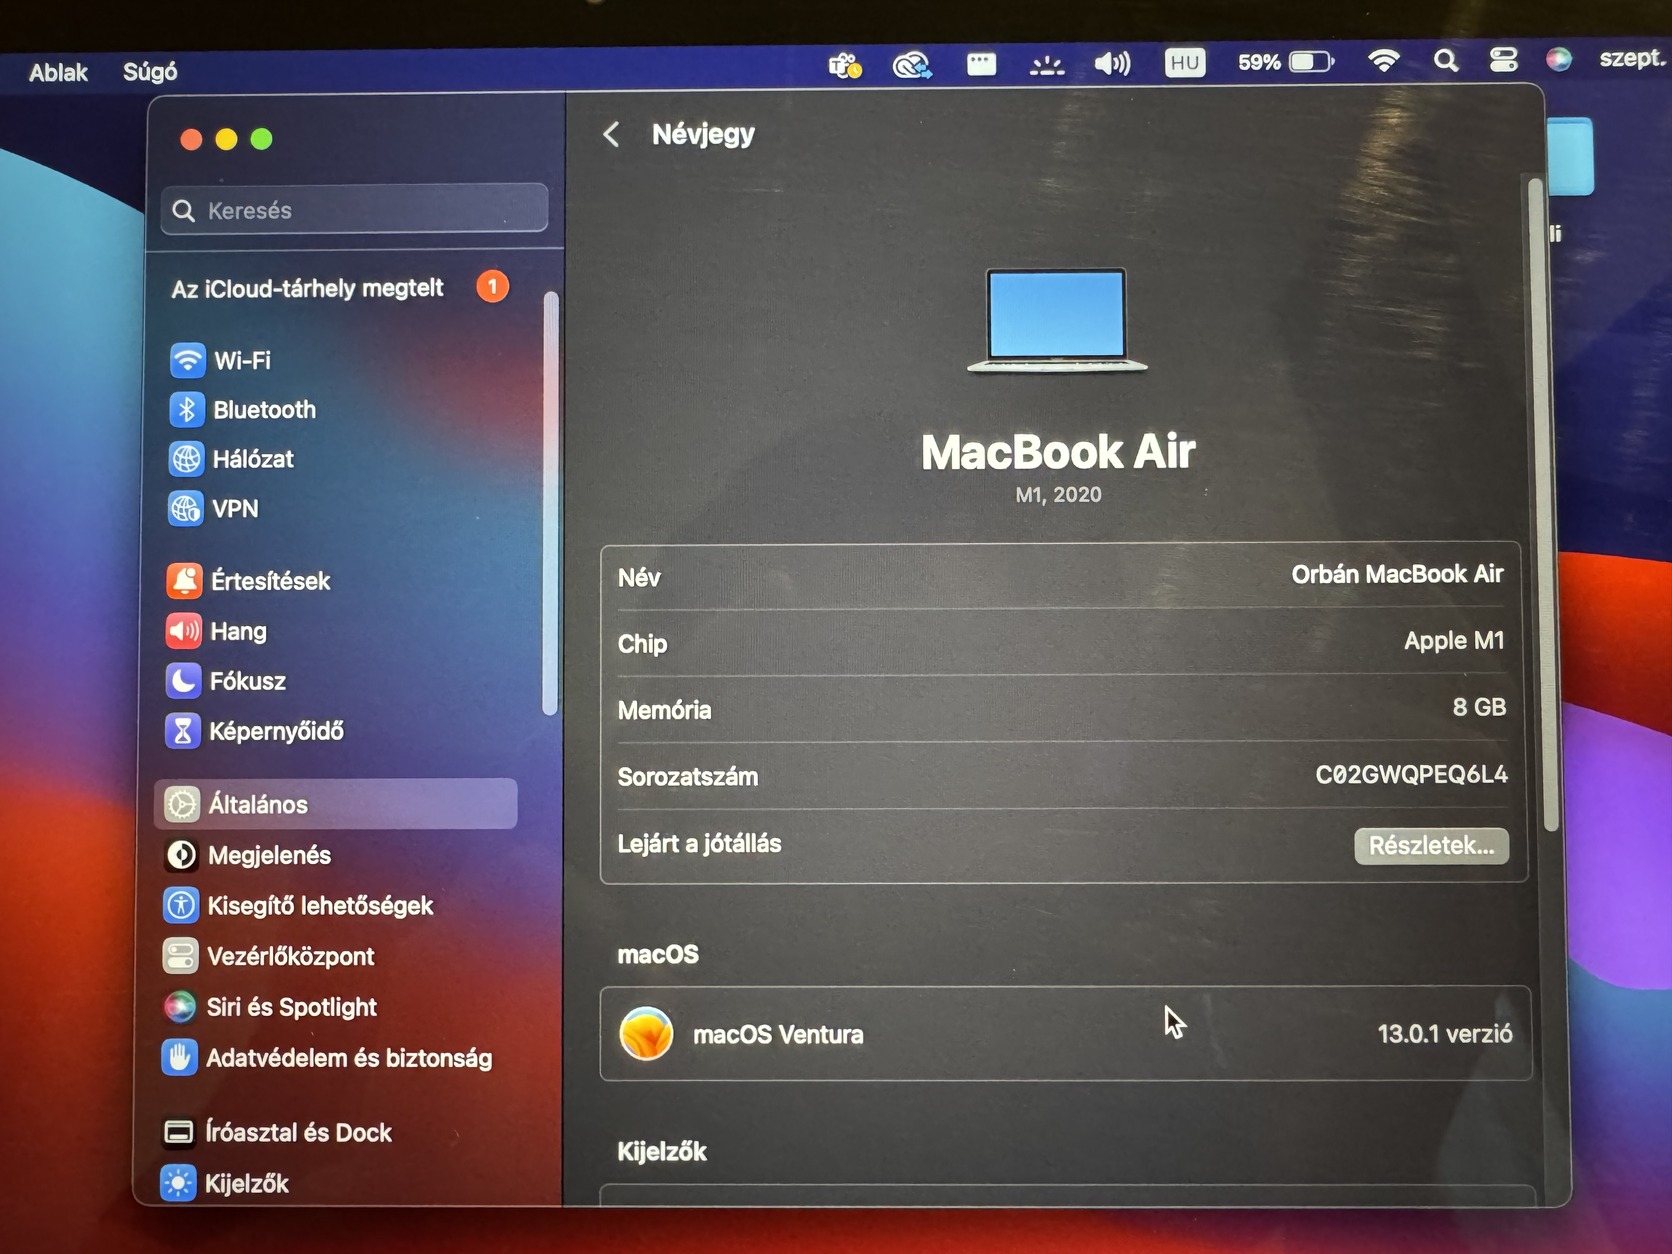Open Megjelenés appearance settings
Screen dimensions: 1672x1254
click(247, 855)
